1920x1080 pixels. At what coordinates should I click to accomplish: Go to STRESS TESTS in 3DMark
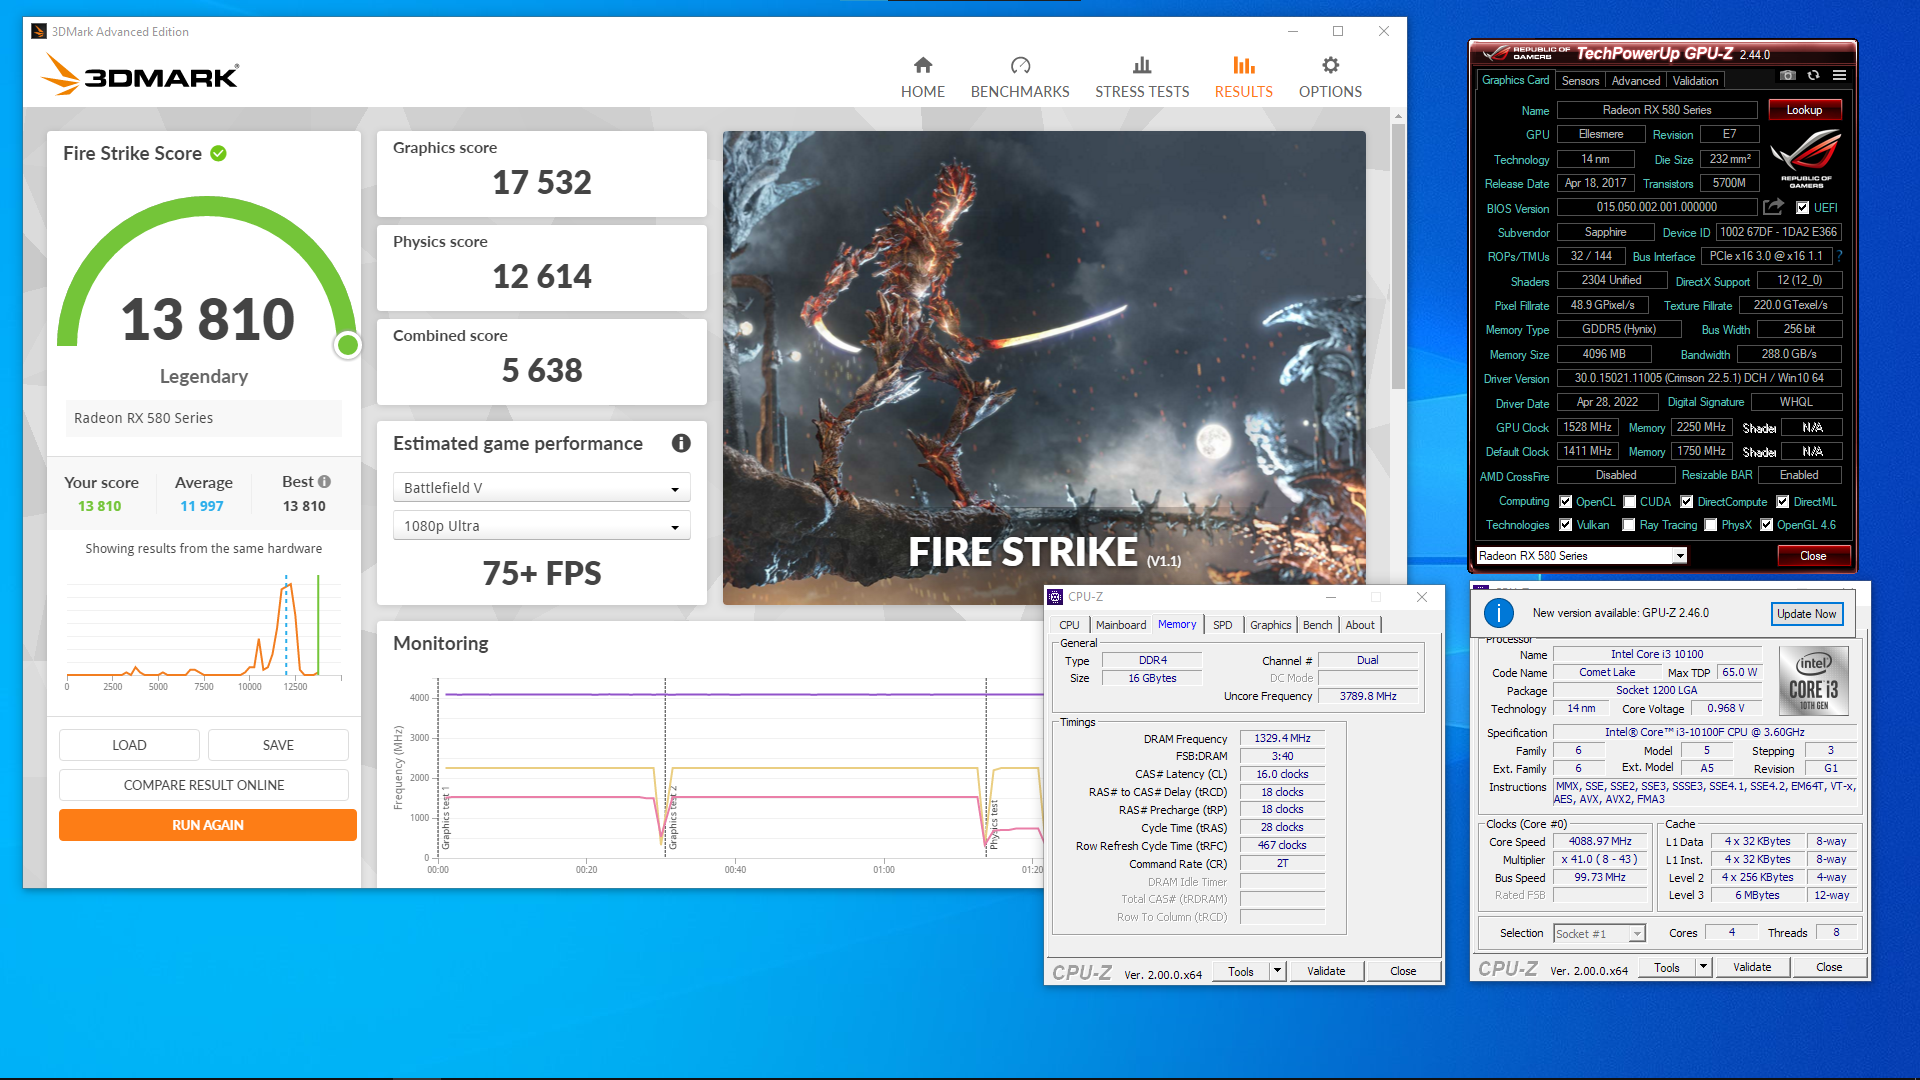pyautogui.click(x=1142, y=78)
